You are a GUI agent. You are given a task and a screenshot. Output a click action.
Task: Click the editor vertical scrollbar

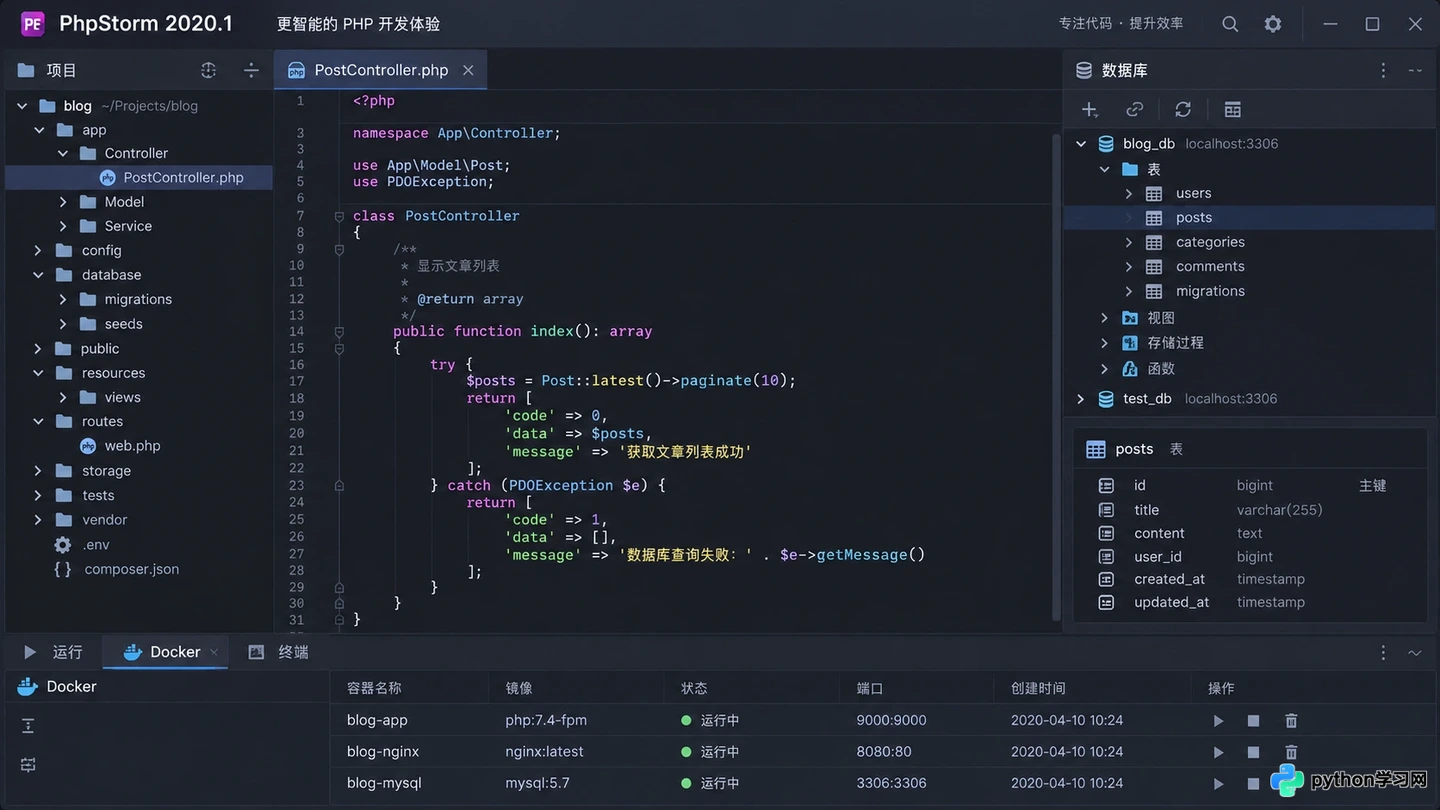coord(1056,375)
